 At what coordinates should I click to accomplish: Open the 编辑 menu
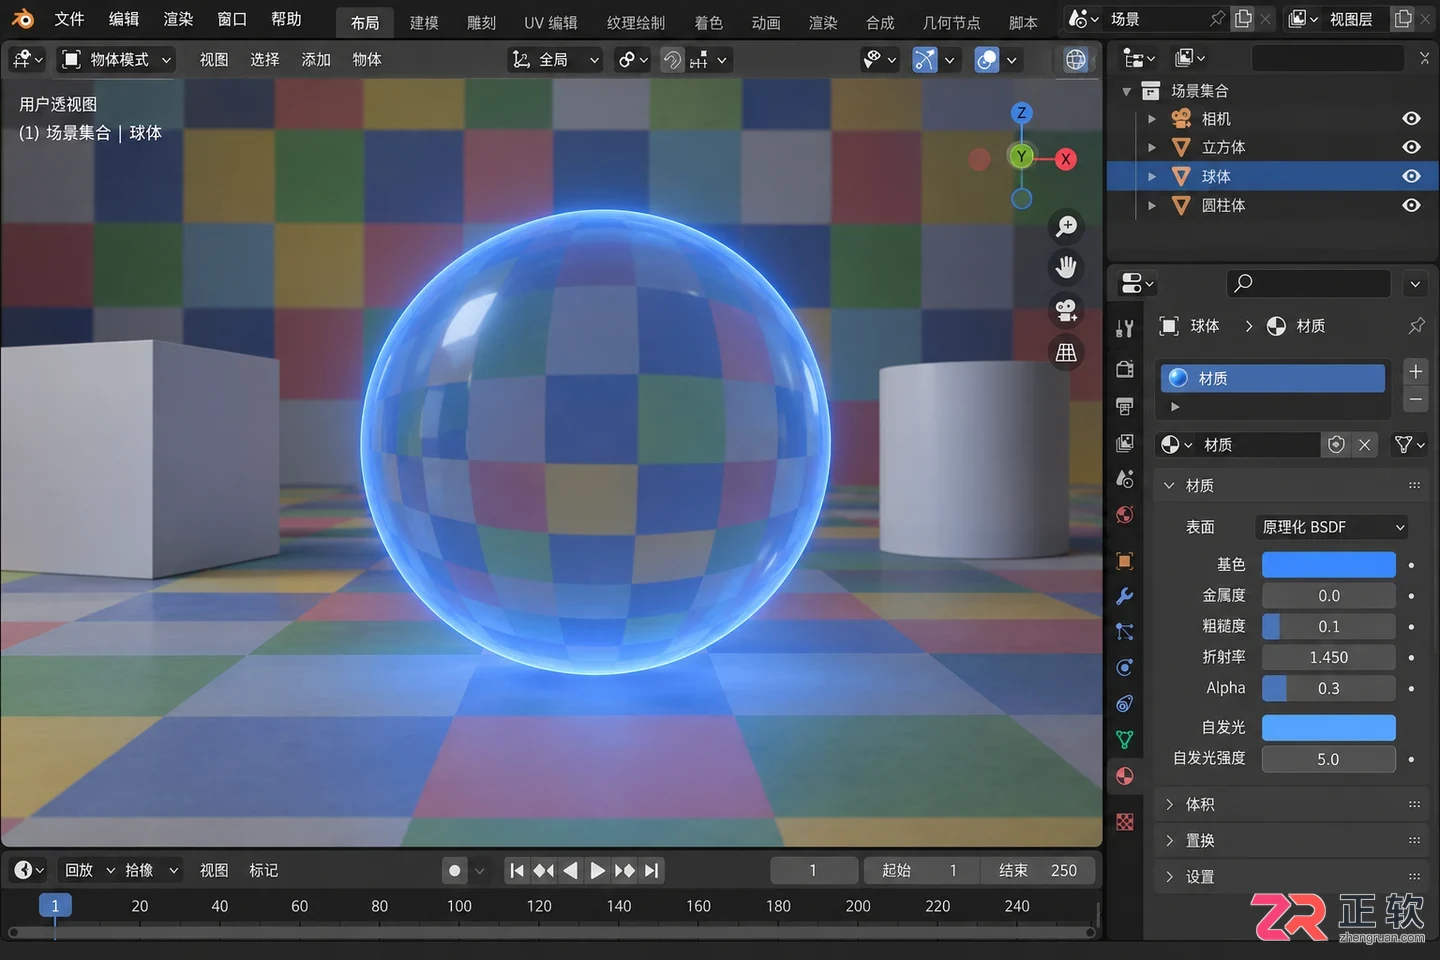124,19
